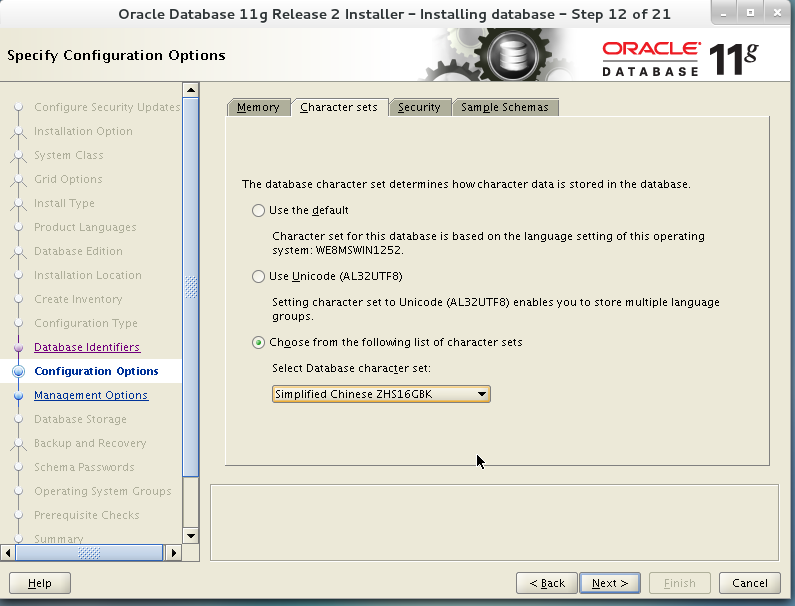This screenshot has width=795, height=606.
Task: Cancel the installation
Action: (749, 583)
